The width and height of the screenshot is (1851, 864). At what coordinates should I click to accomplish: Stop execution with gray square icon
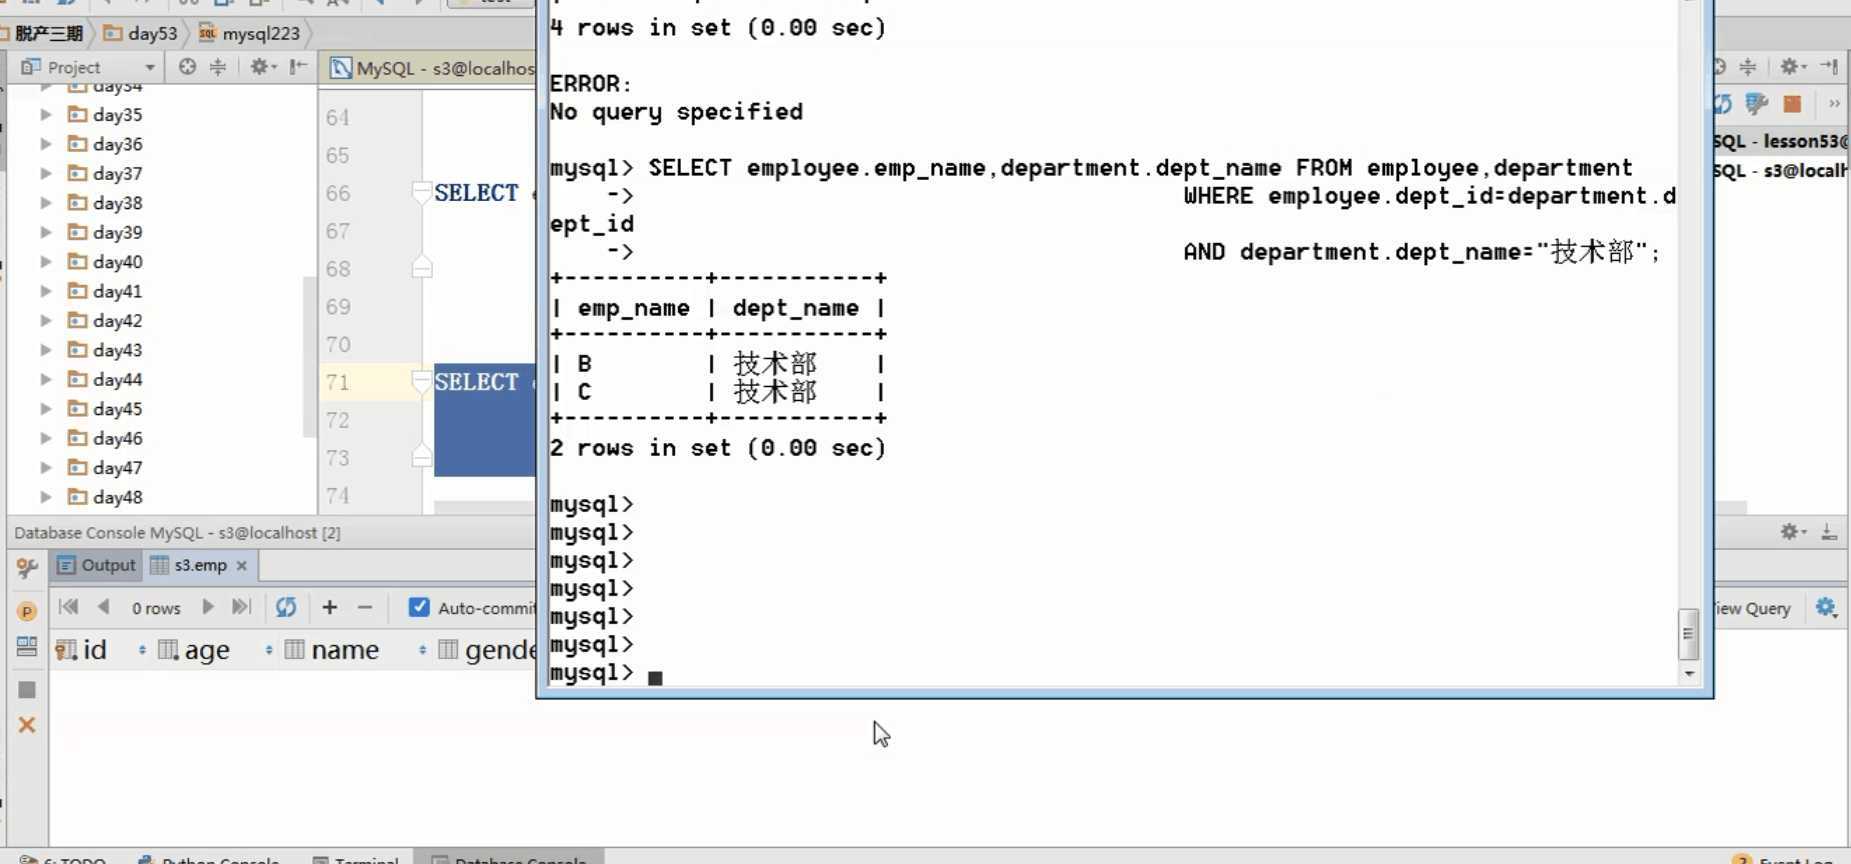pos(27,690)
